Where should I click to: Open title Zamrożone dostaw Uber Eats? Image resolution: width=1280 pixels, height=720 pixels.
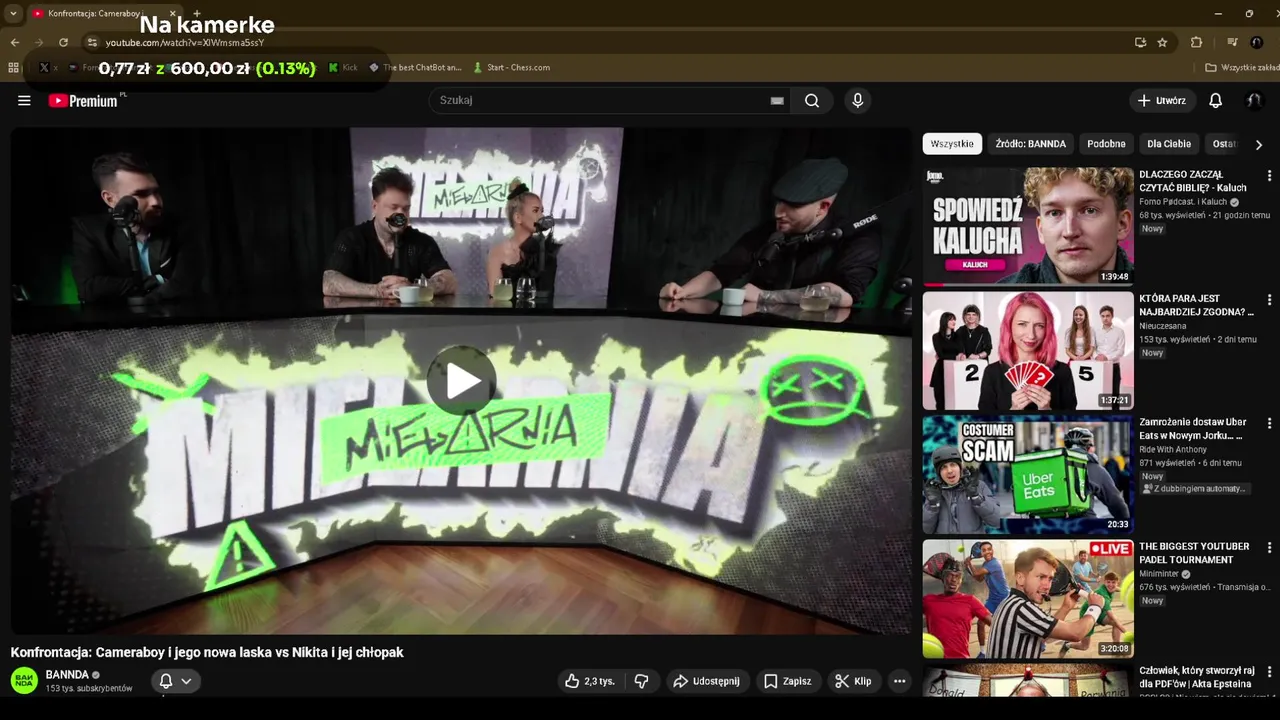(x=1192, y=429)
